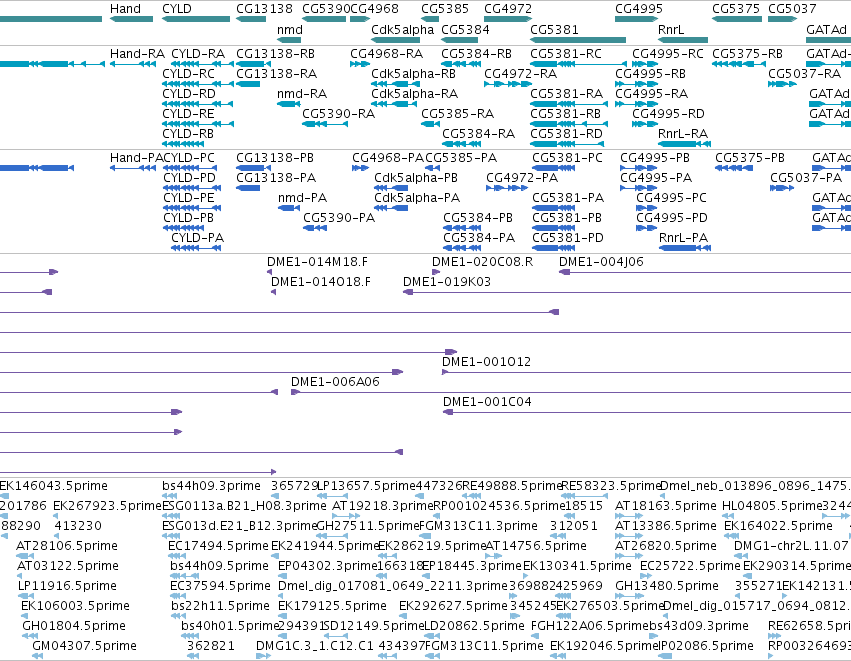
Task: Select the CYLD-PA protein label
Action: point(198,238)
